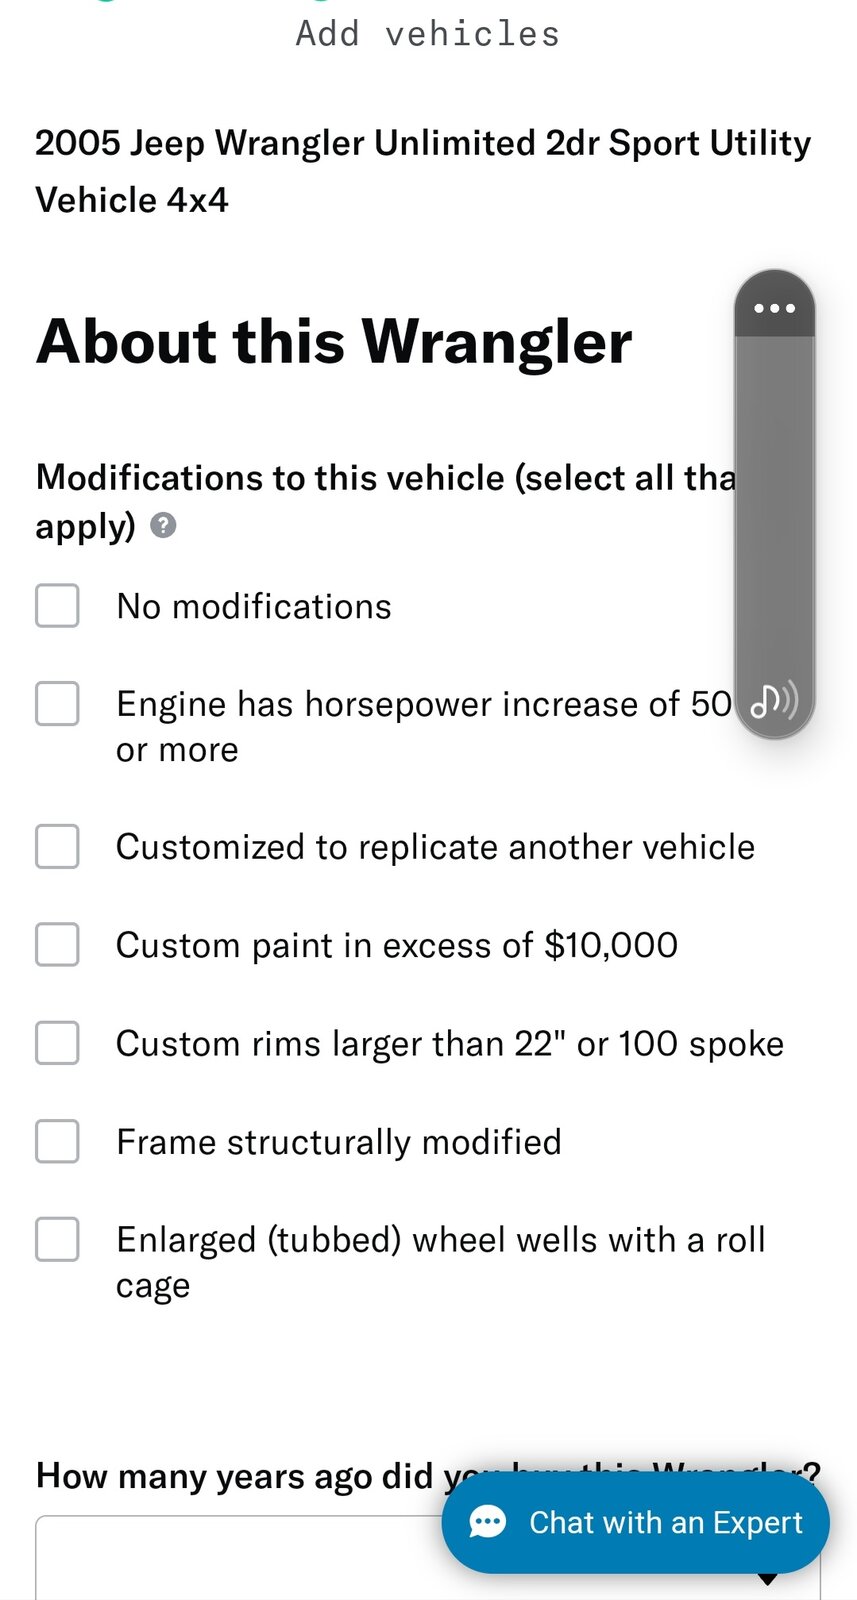Click the Chat with an Expert label
The width and height of the screenshot is (857, 1600).
click(665, 1523)
